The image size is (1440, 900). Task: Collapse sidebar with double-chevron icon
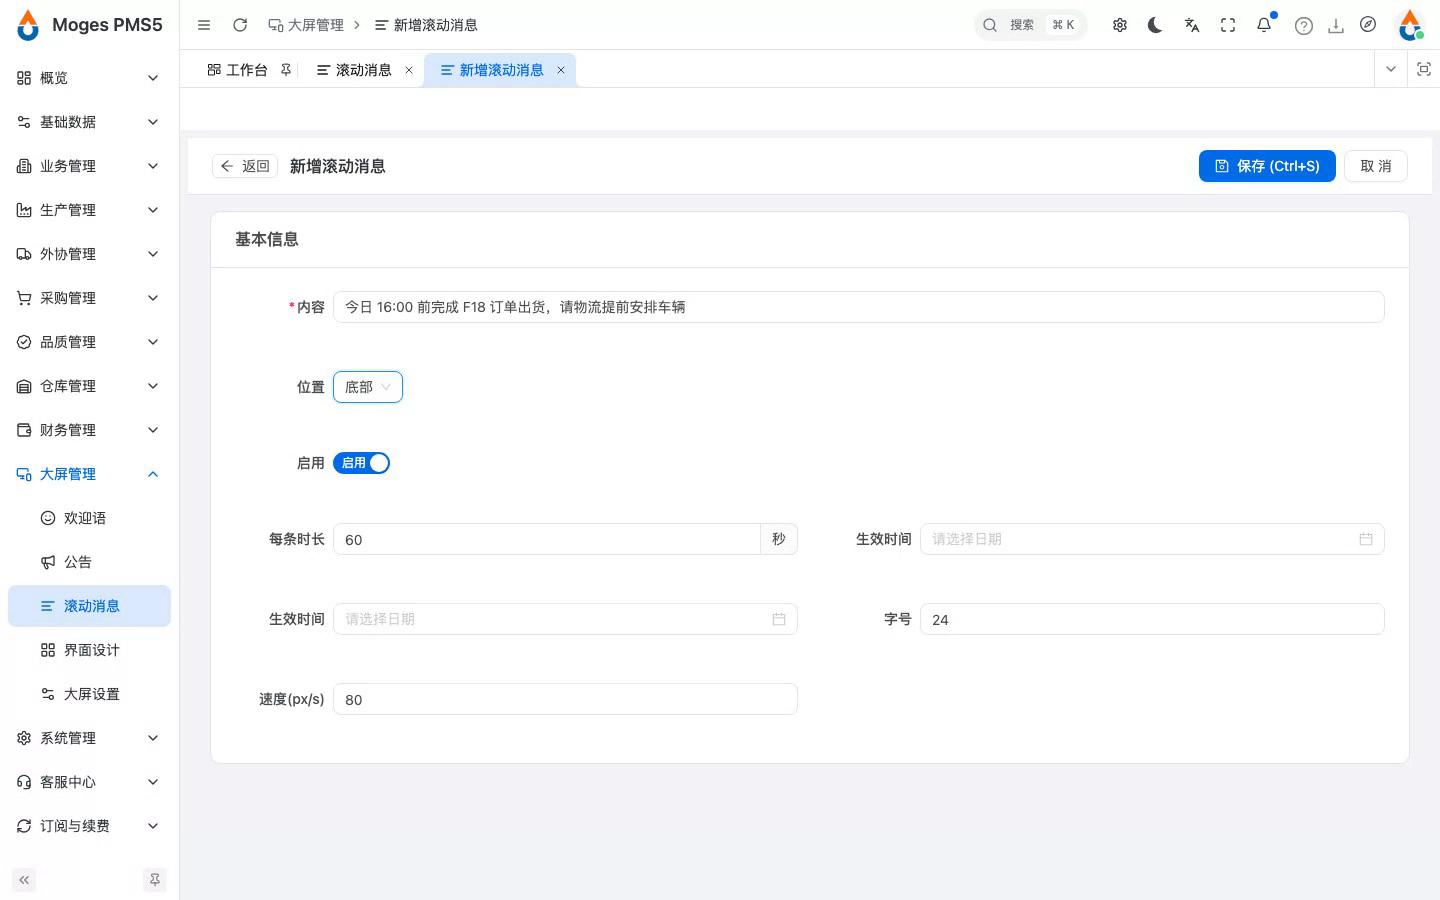24,880
